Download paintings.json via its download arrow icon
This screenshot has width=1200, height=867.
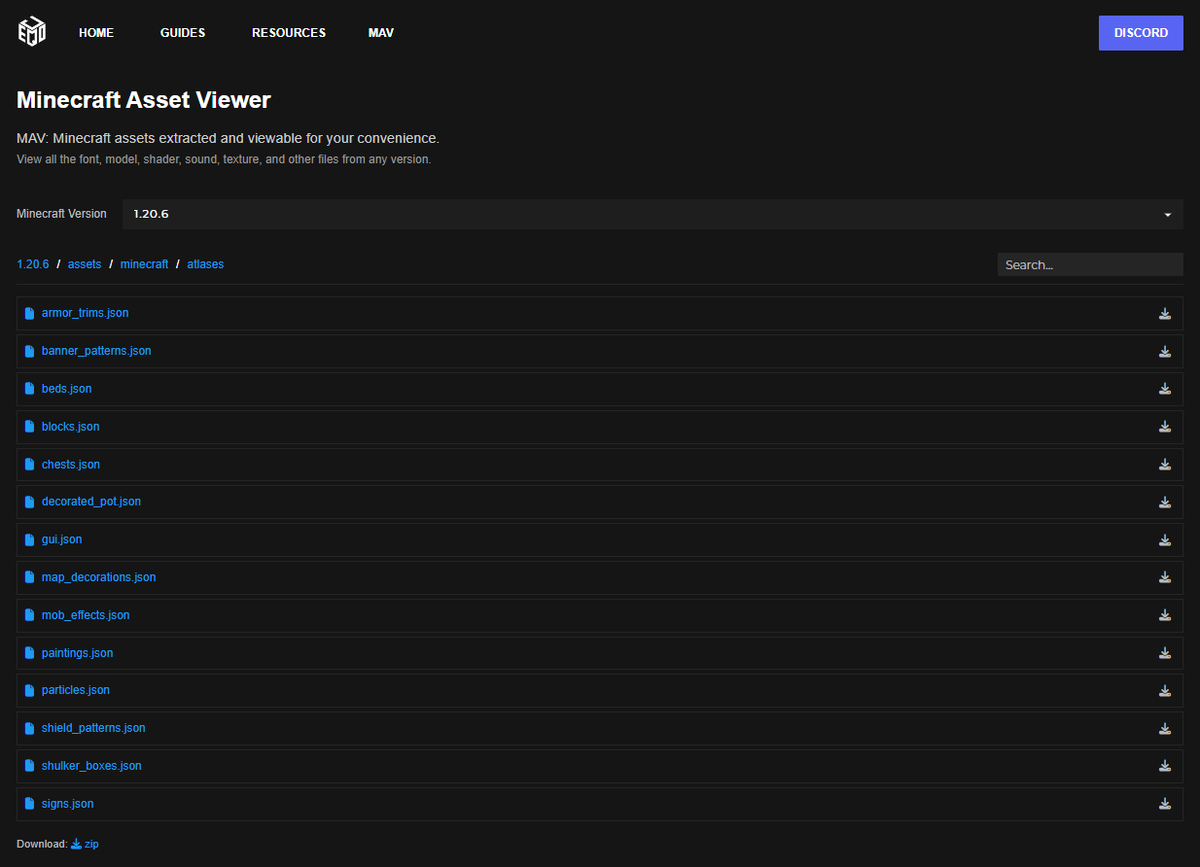[1165, 652]
